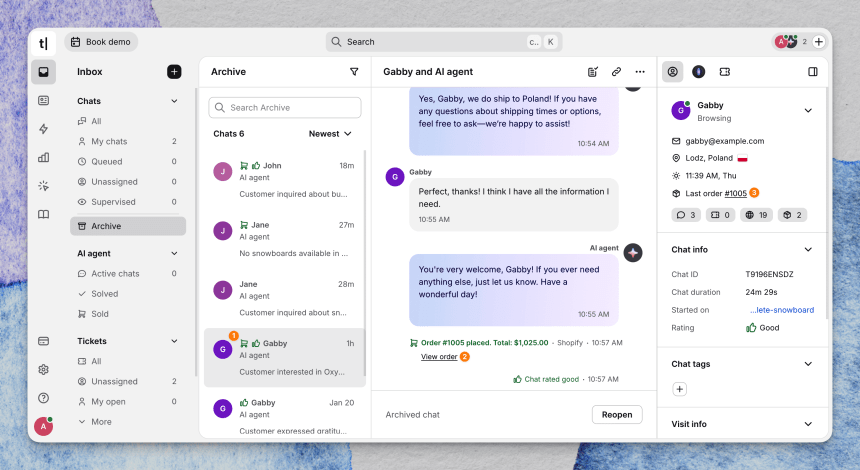This screenshot has height=470, width=860.
Task: Select Queued chats
Action: tap(128, 162)
